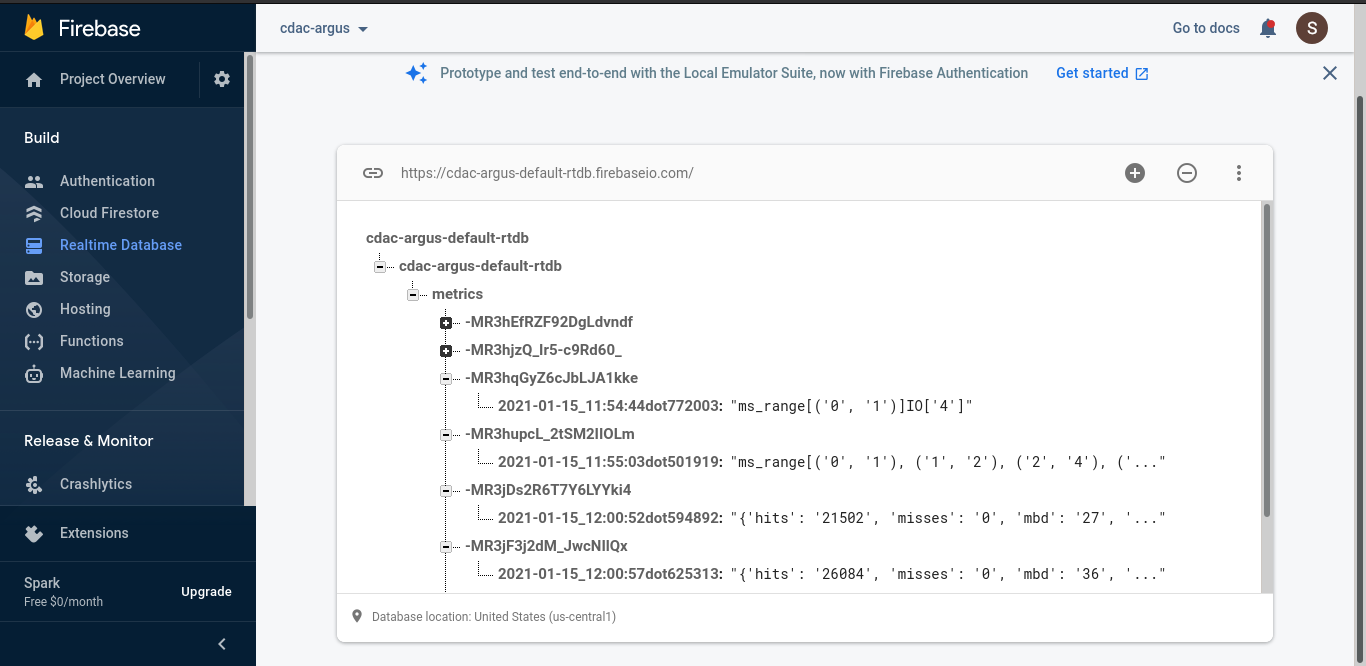Click the Storage folder icon

(x=34, y=278)
